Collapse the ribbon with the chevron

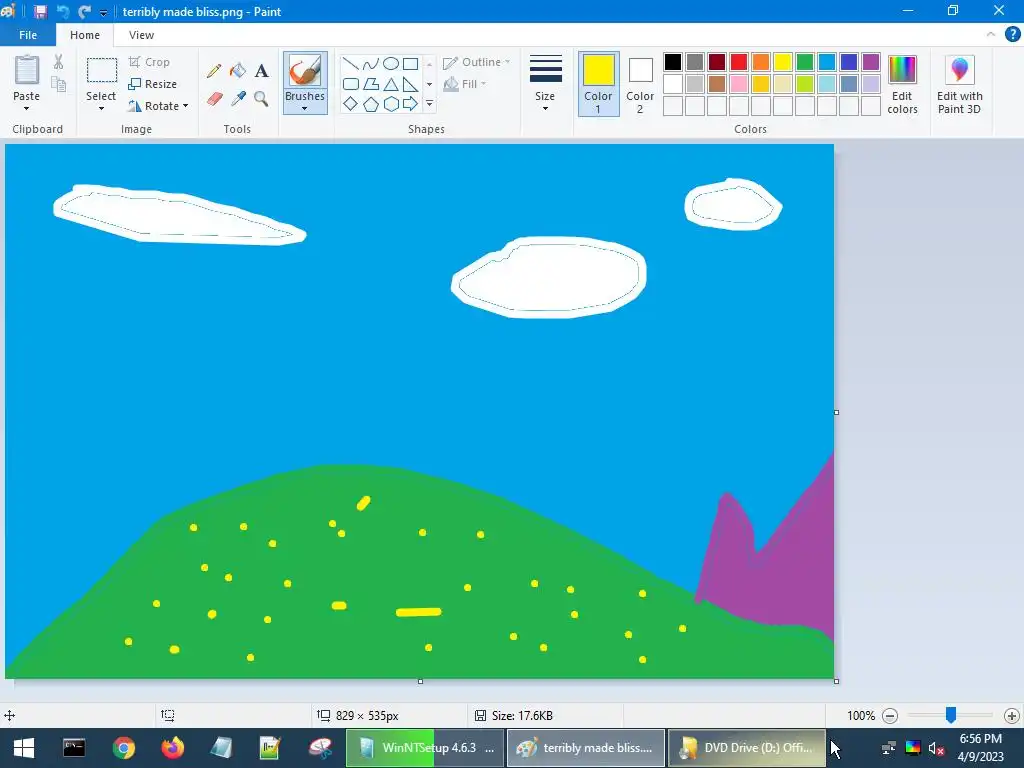click(x=991, y=35)
